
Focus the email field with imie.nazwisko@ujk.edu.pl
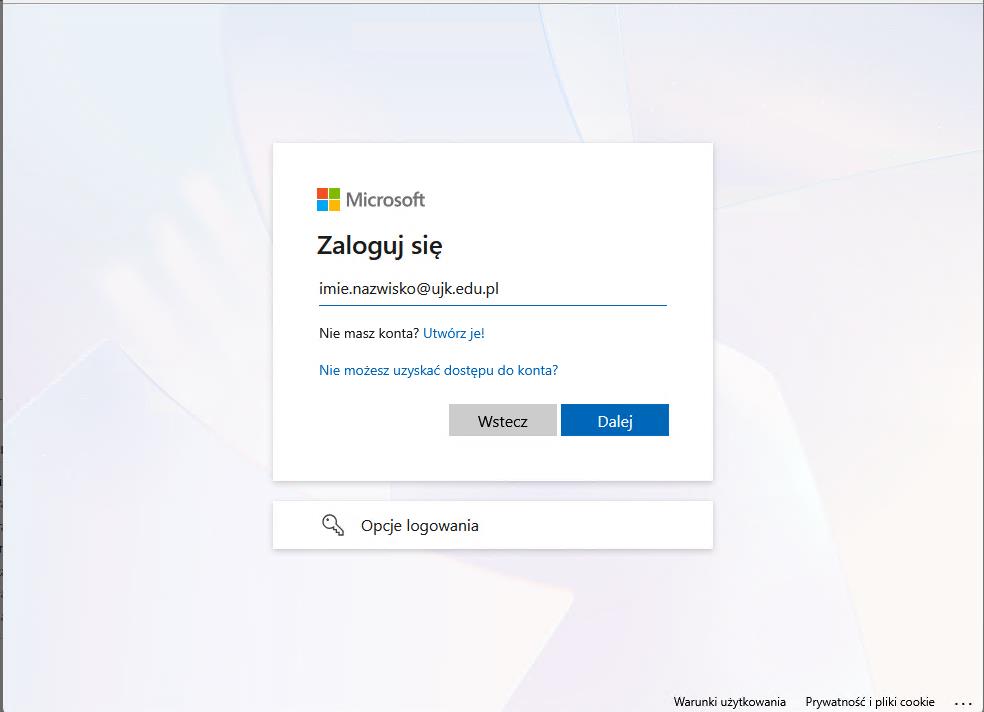[x=493, y=289]
